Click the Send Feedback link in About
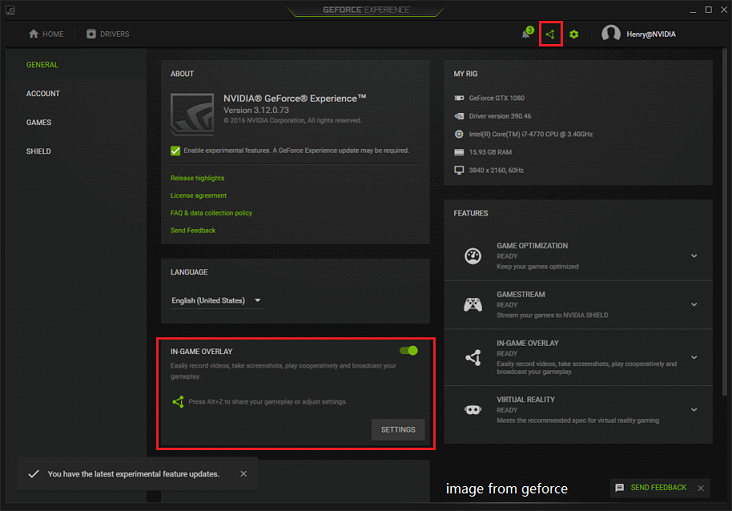The height and width of the screenshot is (511, 732). [193, 231]
